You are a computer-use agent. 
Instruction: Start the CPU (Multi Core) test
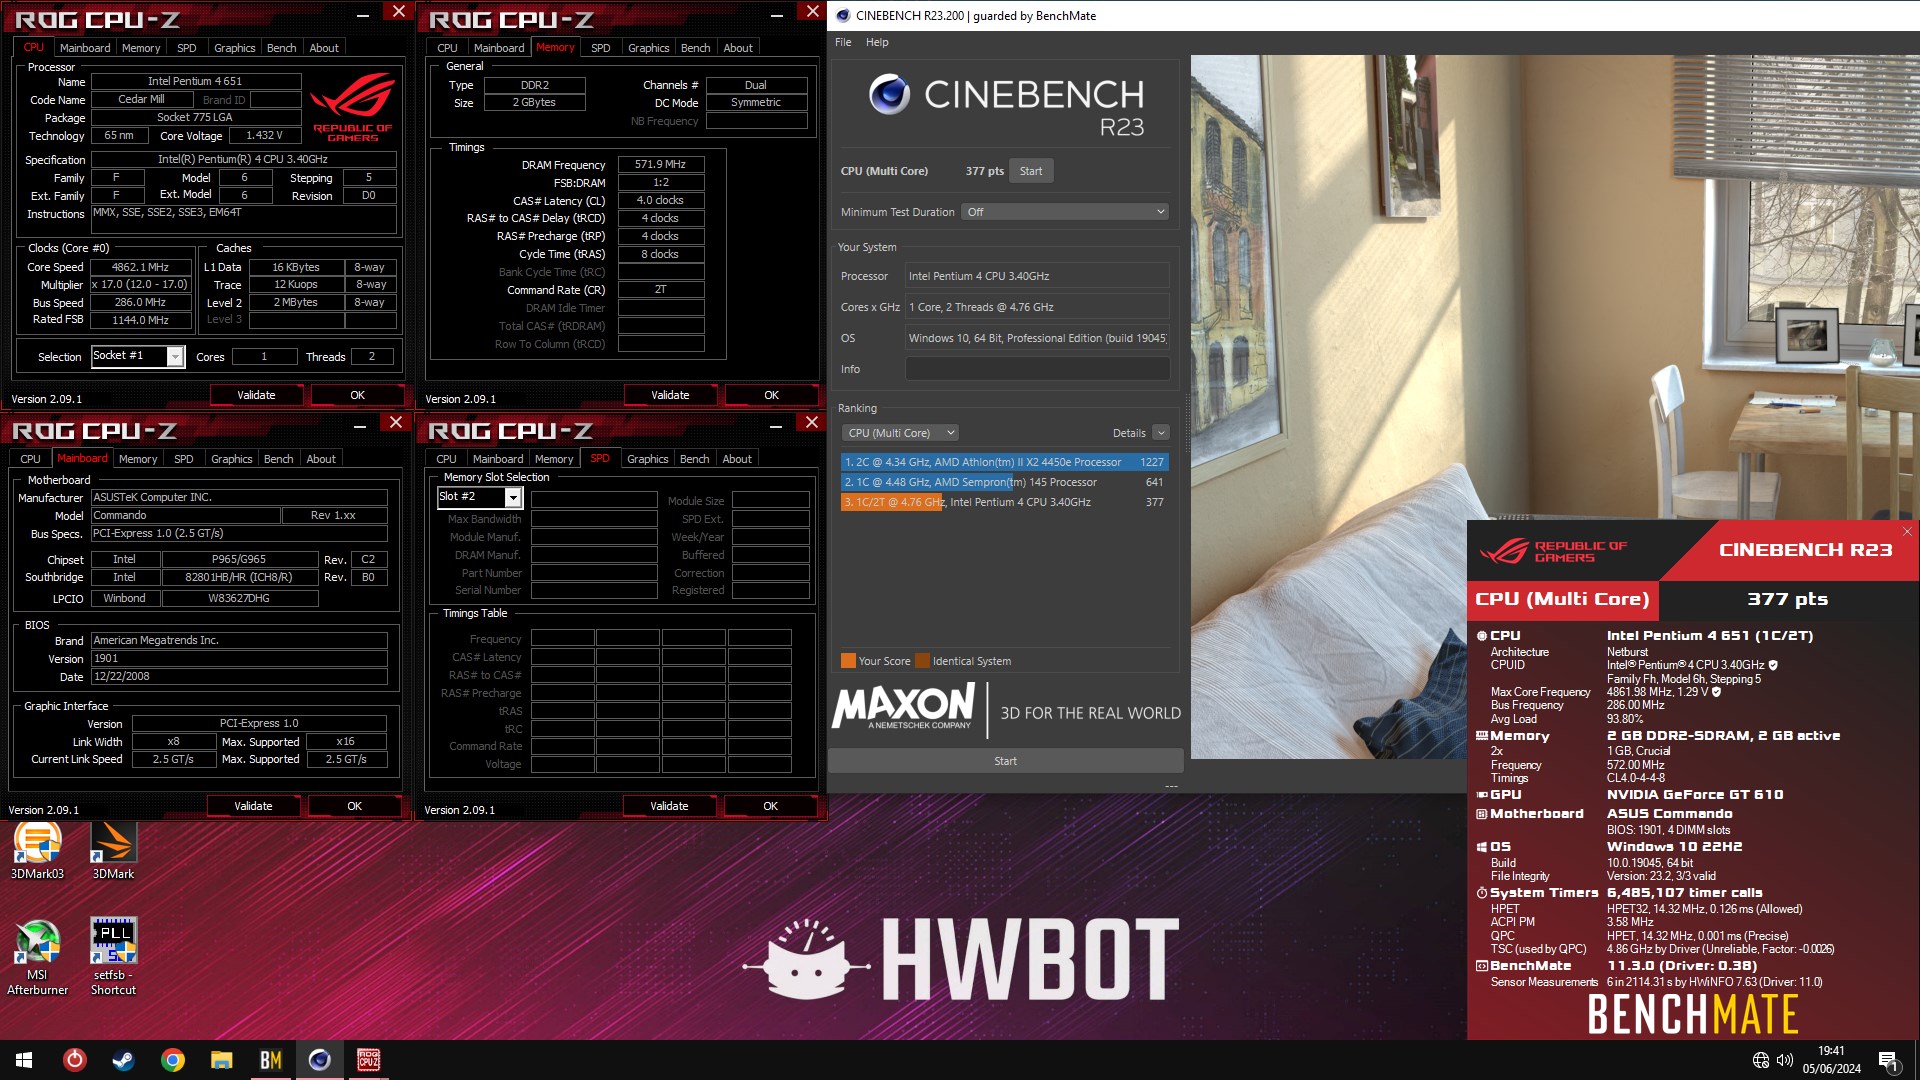click(x=1031, y=171)
